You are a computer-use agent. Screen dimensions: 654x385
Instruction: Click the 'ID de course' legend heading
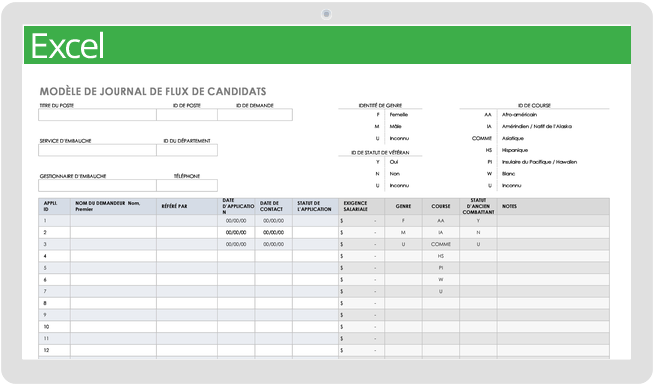[x=534, y=106]
